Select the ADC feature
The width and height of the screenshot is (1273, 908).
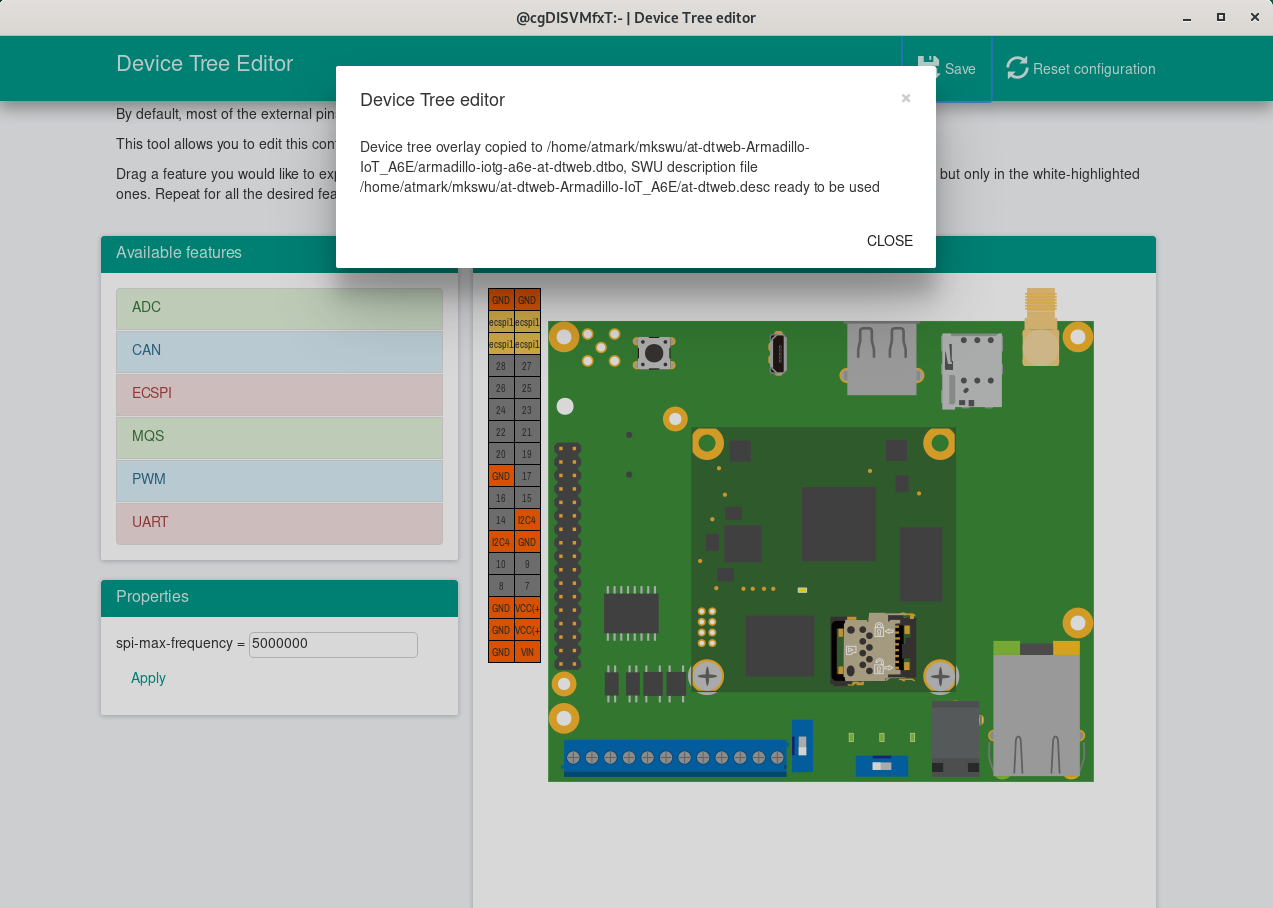279,308
